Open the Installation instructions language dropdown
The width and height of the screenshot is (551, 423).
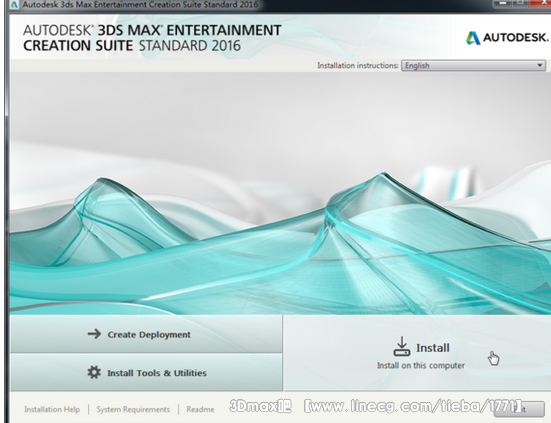474,66
